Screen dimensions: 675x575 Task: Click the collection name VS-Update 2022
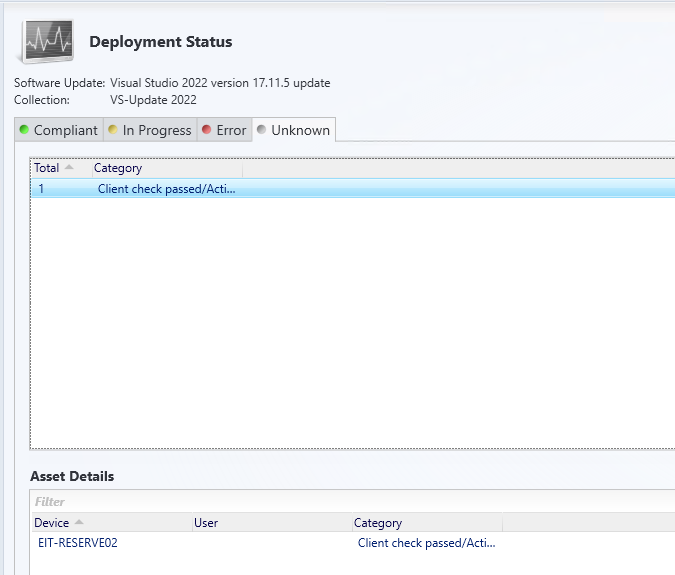click(x=153, y=100)
